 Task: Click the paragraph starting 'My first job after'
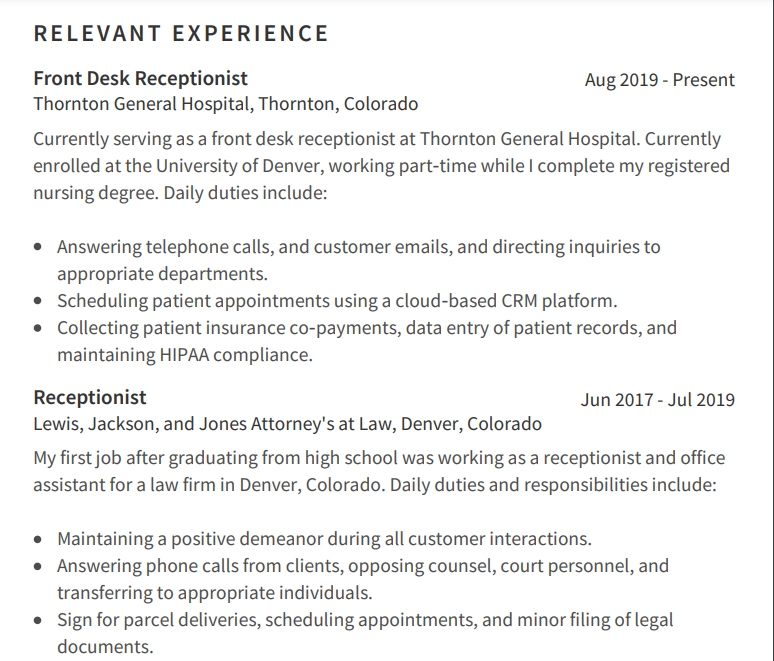(x=379, y=471)
